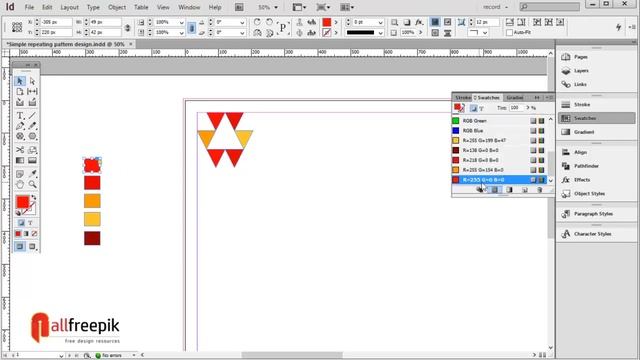Open the Layout menu
This screenshot has height=360, width=640.
coord(69,7)
